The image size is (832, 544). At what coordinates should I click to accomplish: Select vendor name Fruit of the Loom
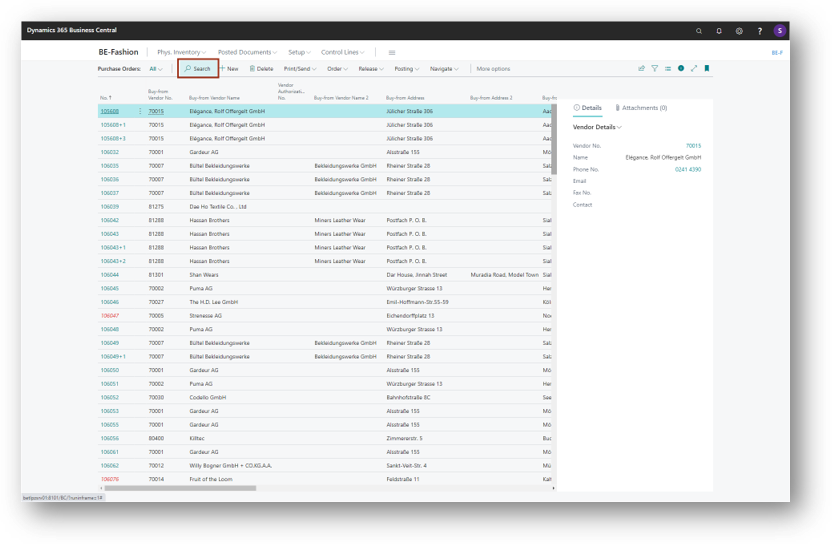(211, 479)
